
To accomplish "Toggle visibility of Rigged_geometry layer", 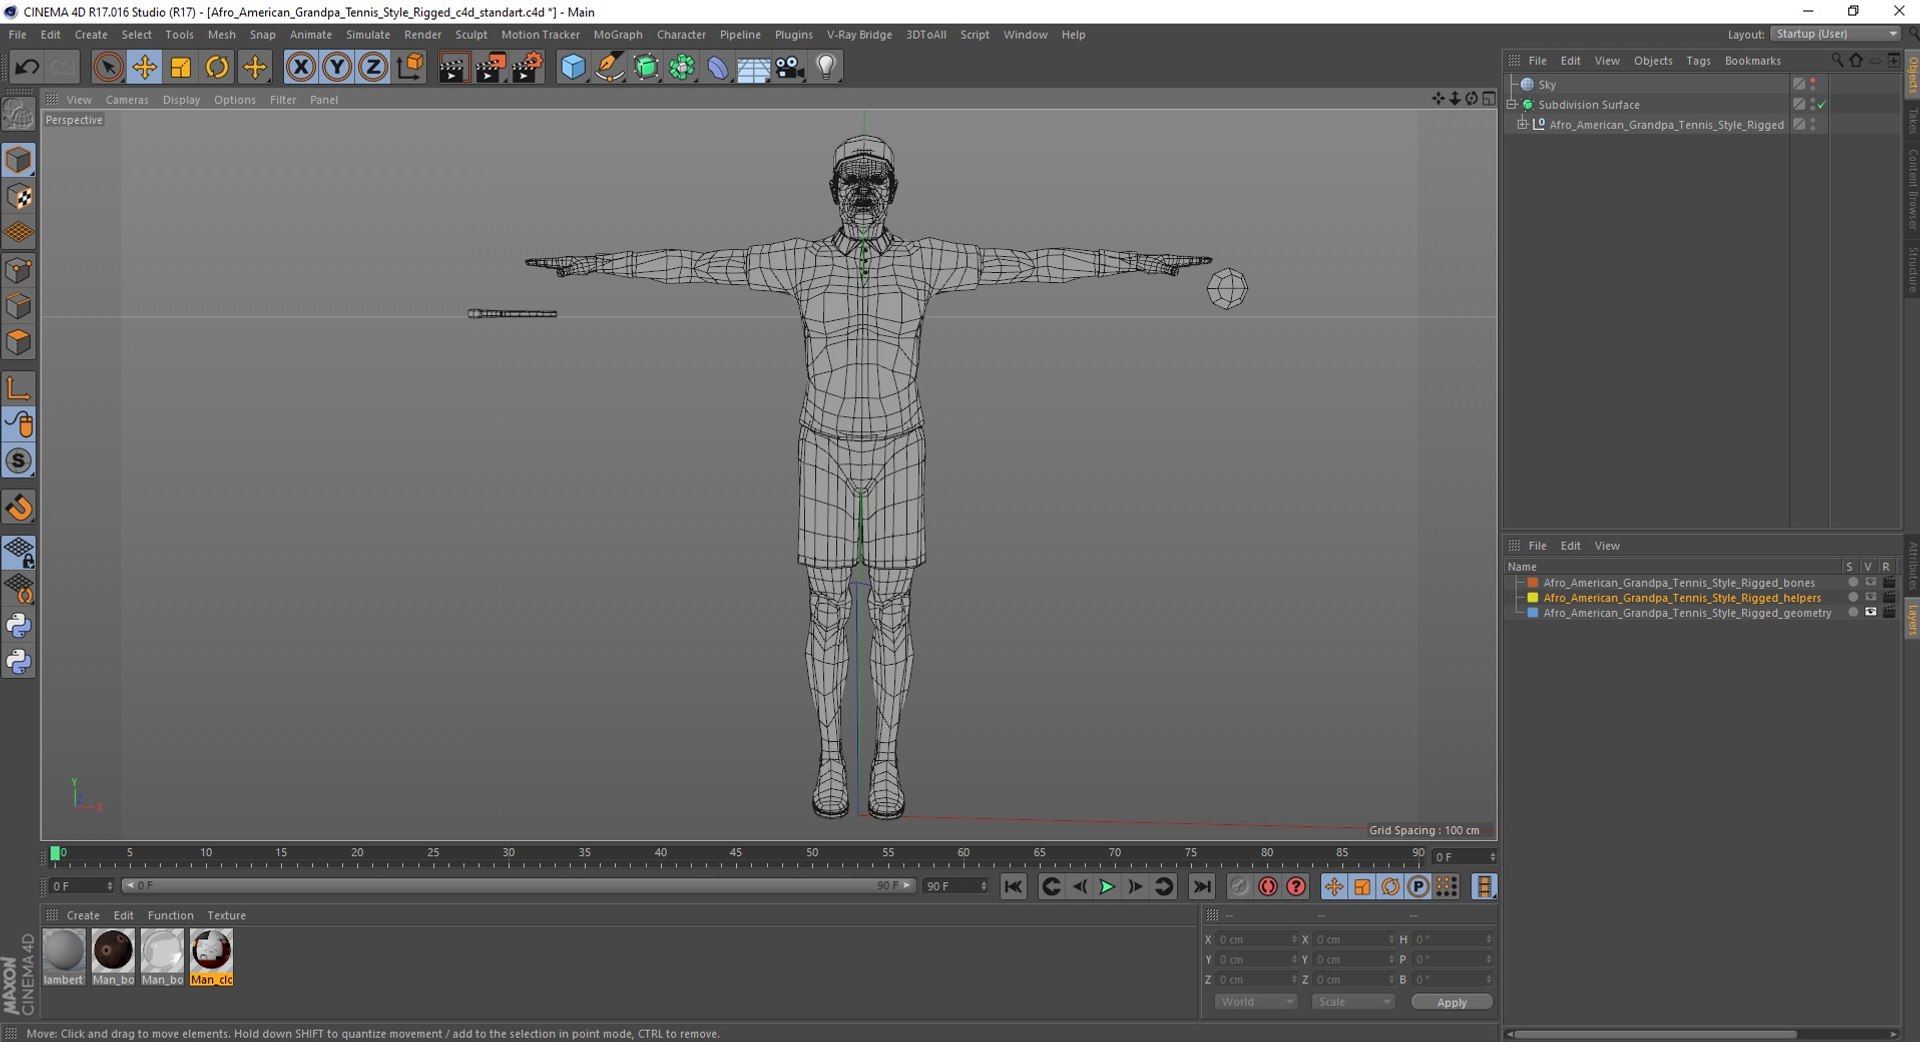I will point(1870,612).
